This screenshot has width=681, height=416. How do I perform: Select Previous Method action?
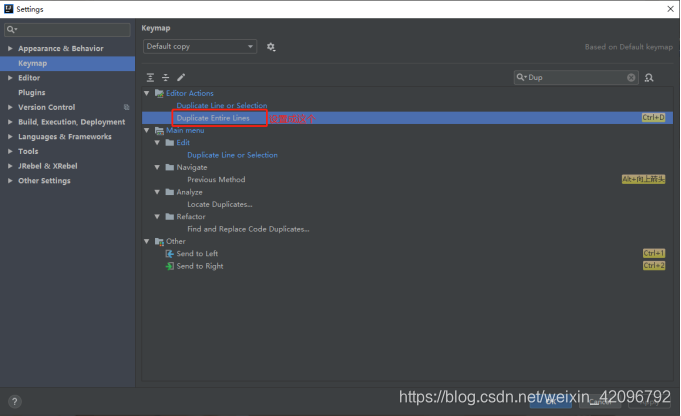[216, 179]
